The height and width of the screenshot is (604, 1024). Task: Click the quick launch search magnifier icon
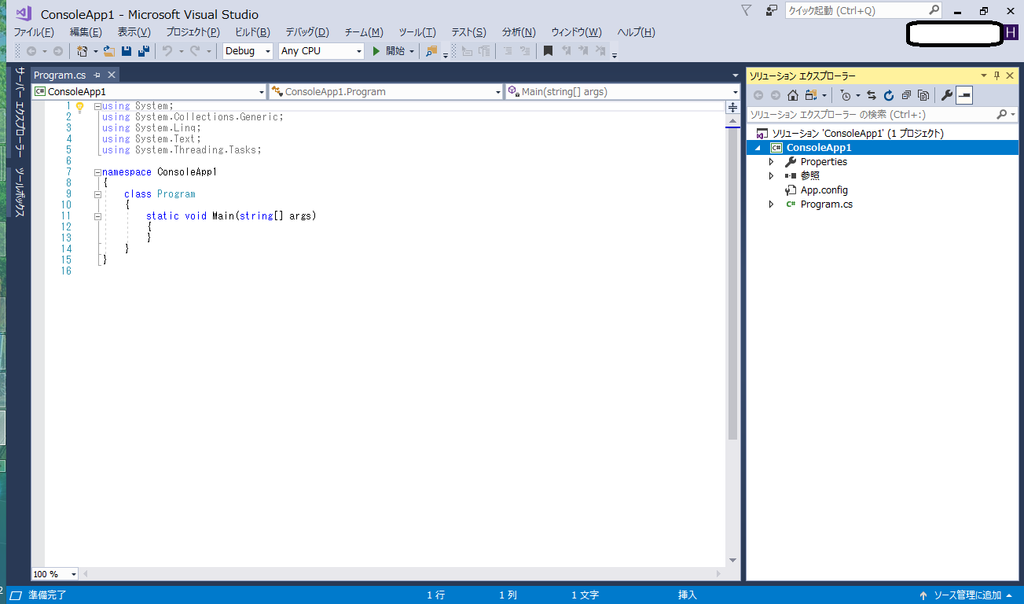[934, 10]
